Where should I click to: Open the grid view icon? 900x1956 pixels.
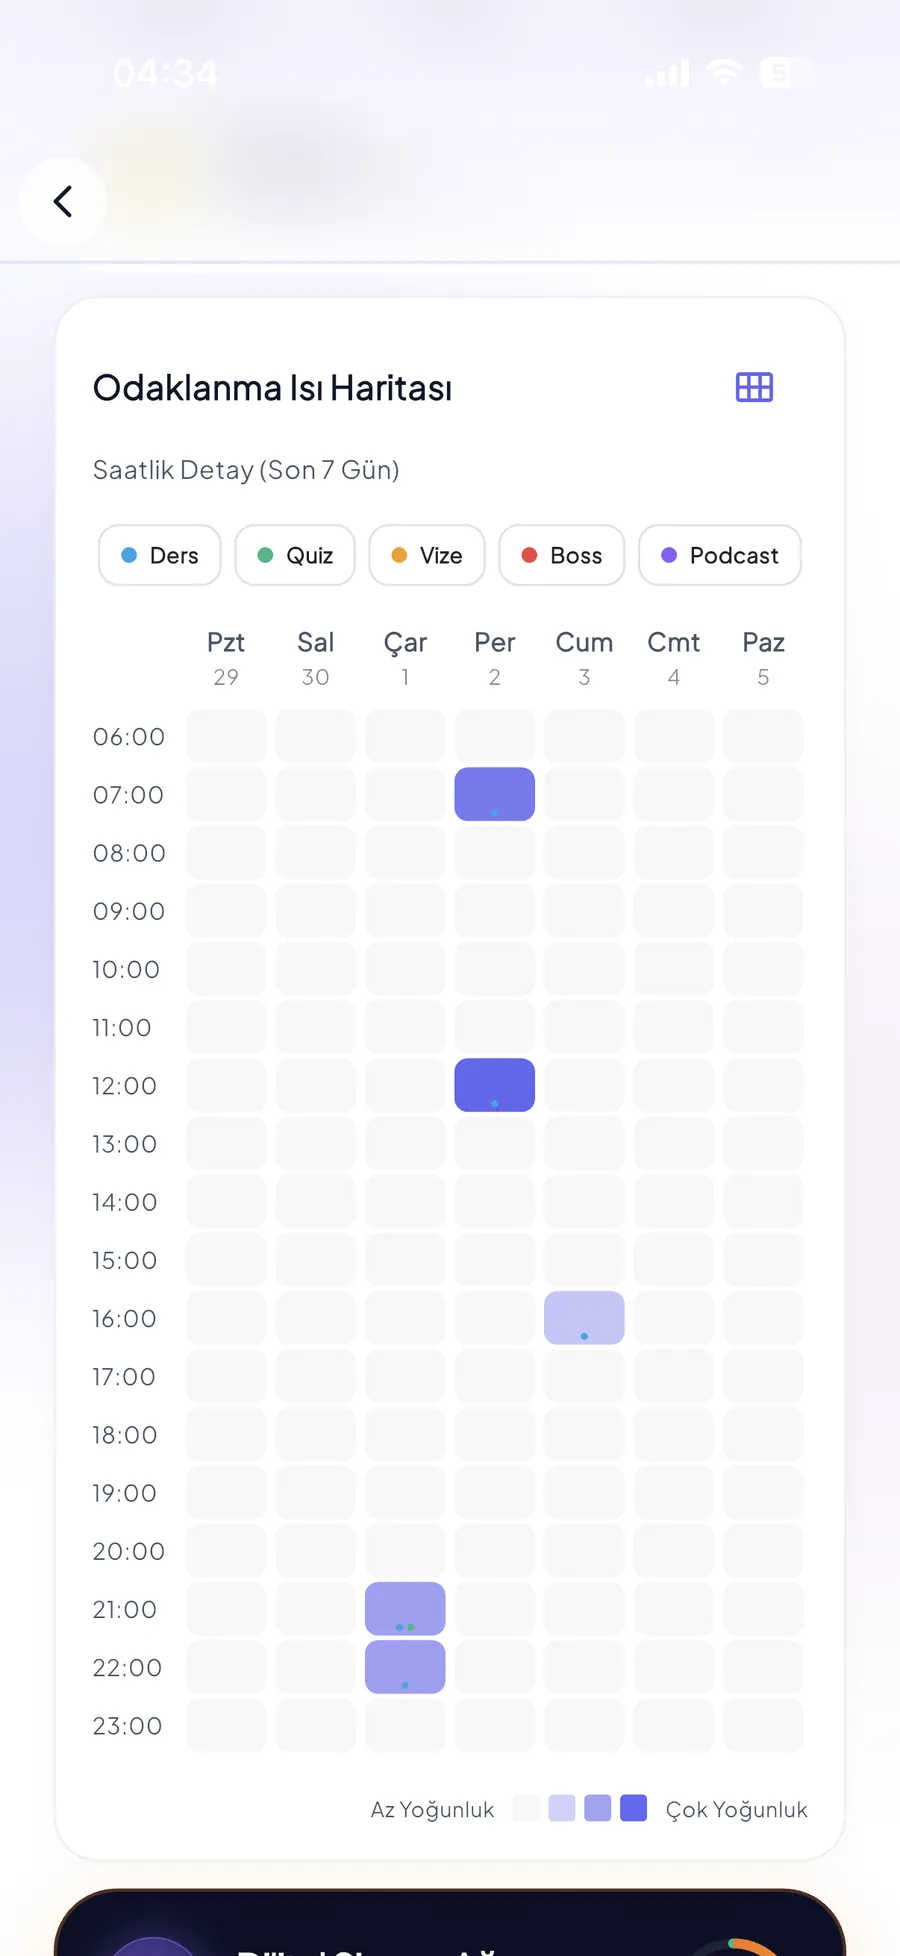[x=754, y=387]
